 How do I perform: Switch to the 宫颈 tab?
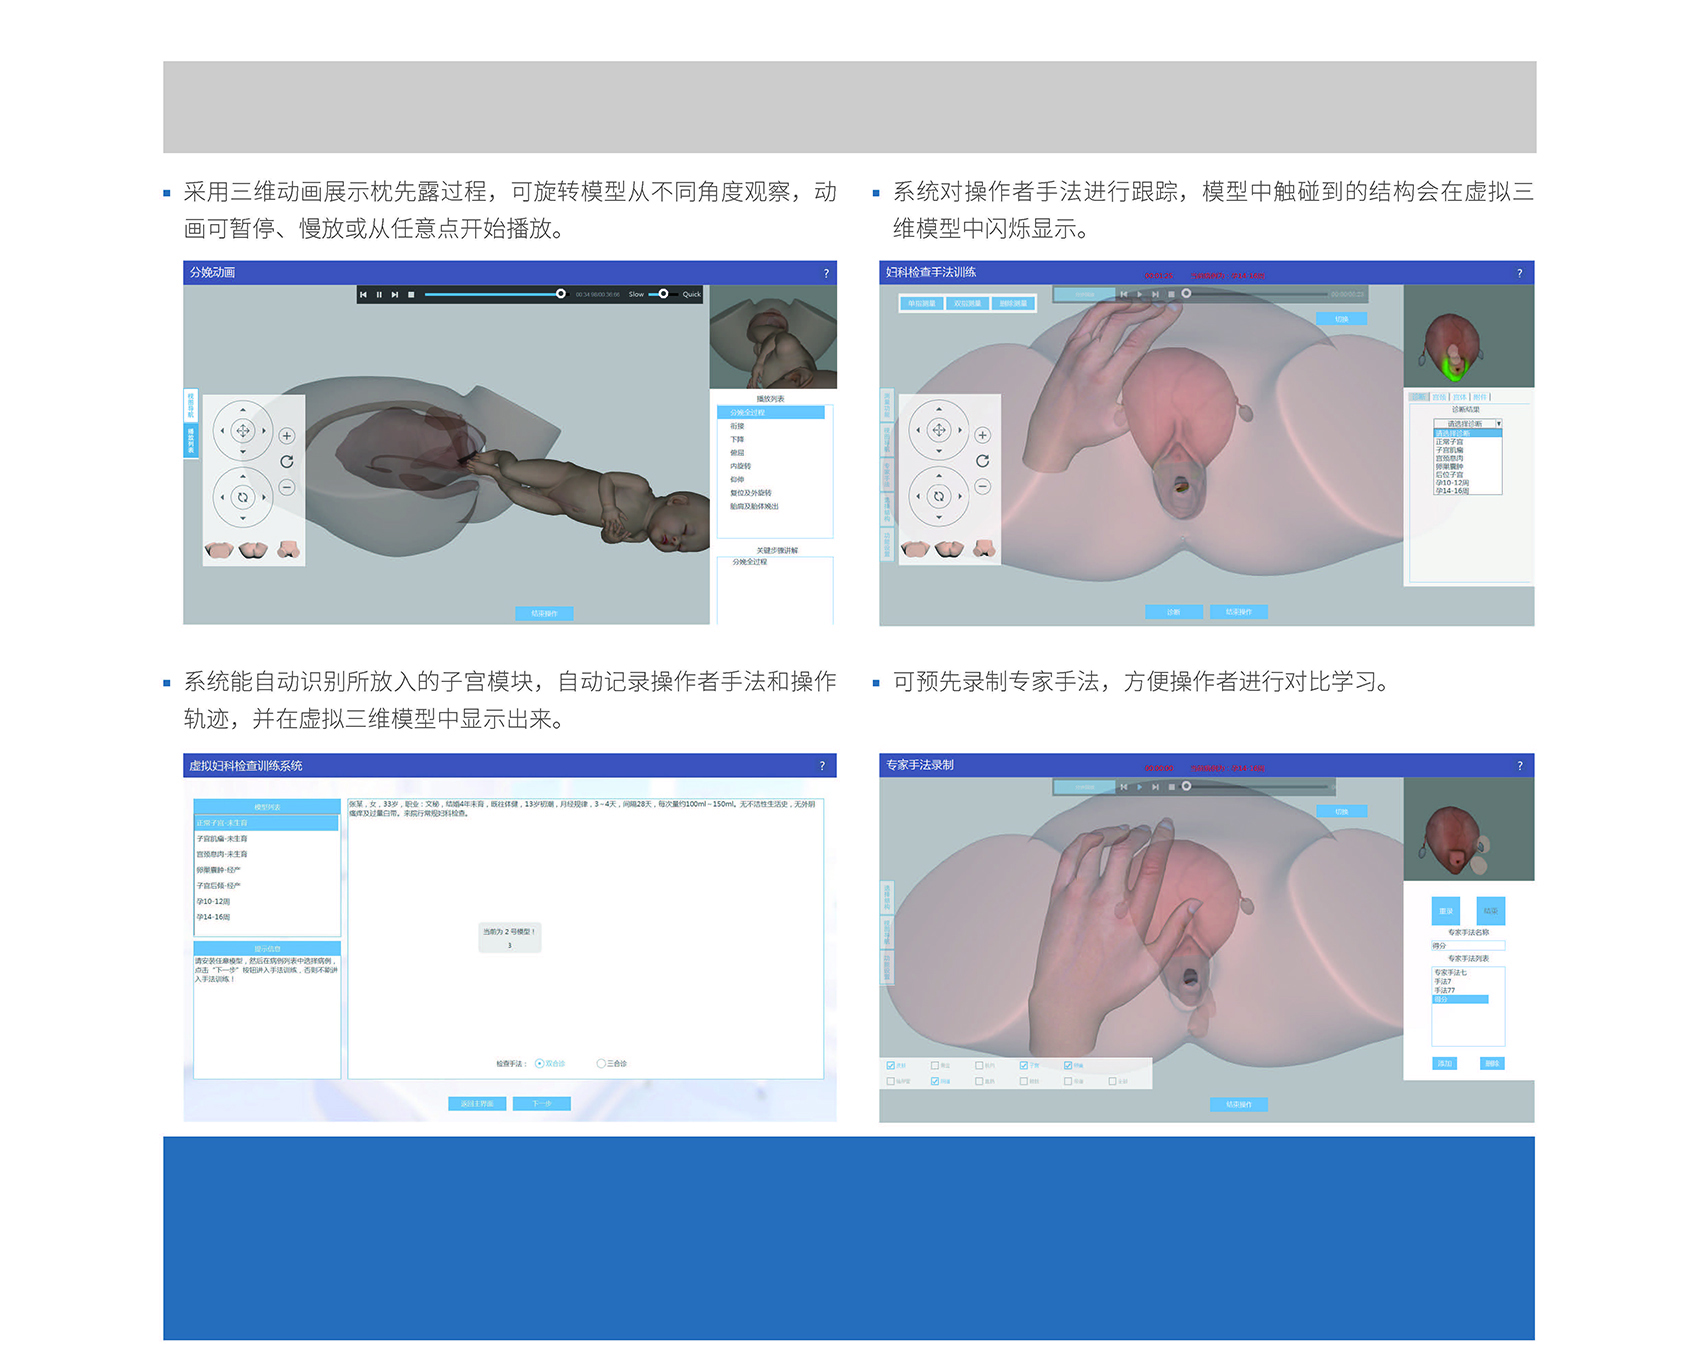(x=1439, y=397)
